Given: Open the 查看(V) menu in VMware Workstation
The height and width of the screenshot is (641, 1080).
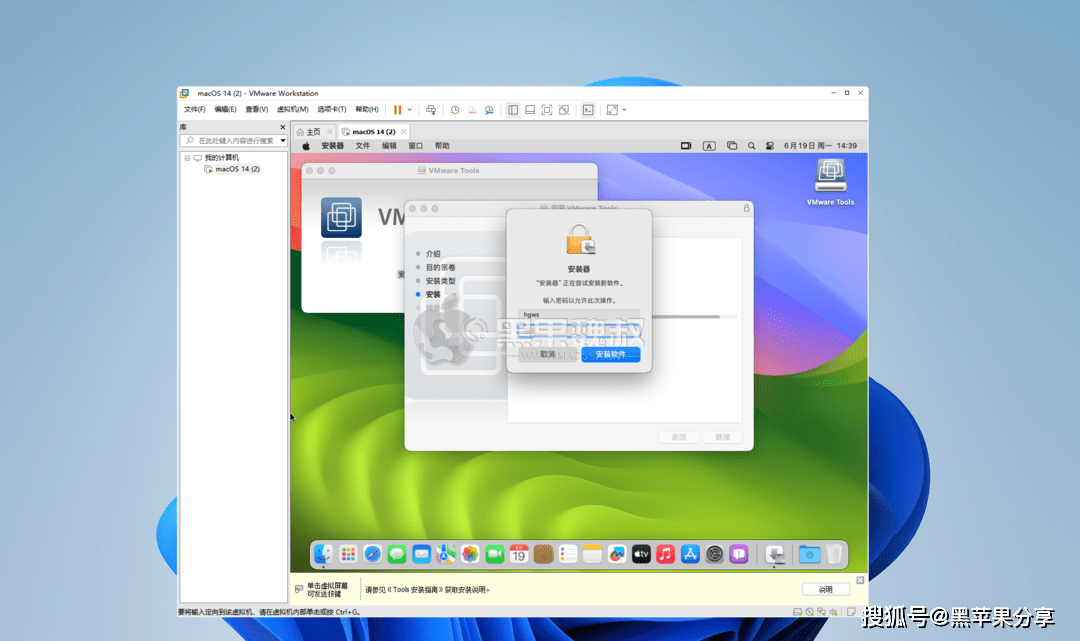Looking at the screenshot, I should point(256,109).
